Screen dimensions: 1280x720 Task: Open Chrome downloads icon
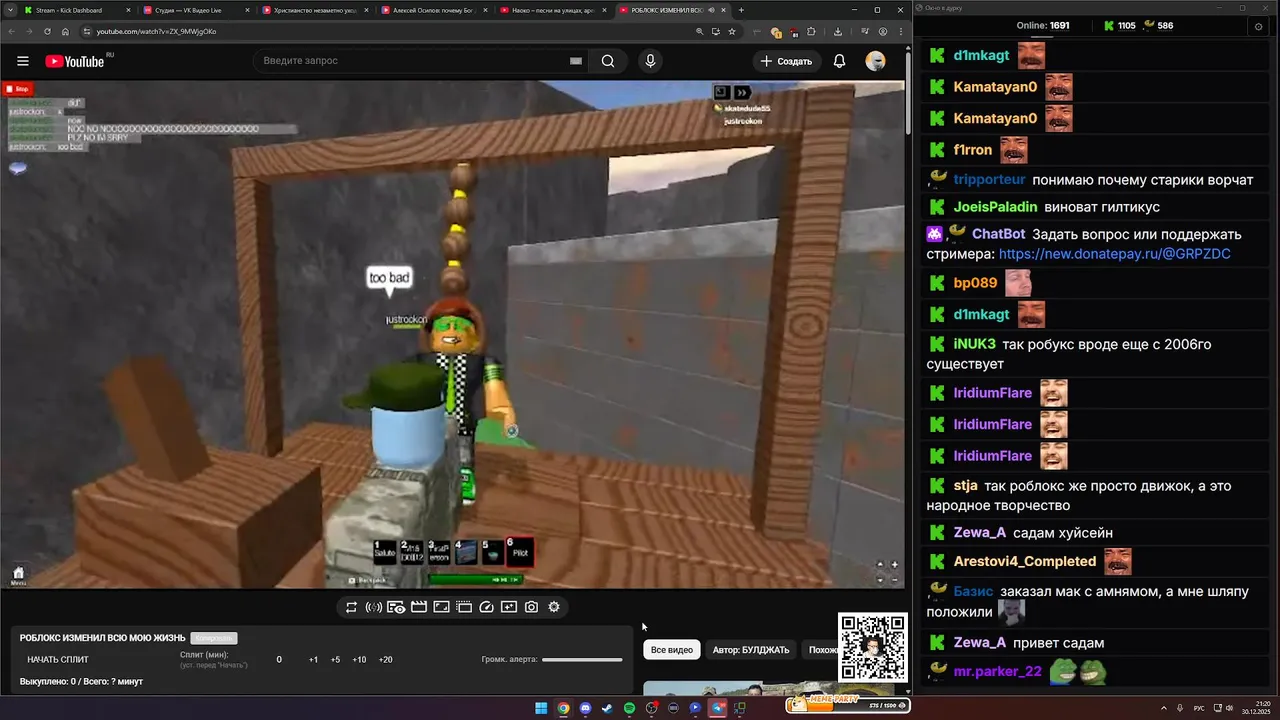click(x=838, y=31)
